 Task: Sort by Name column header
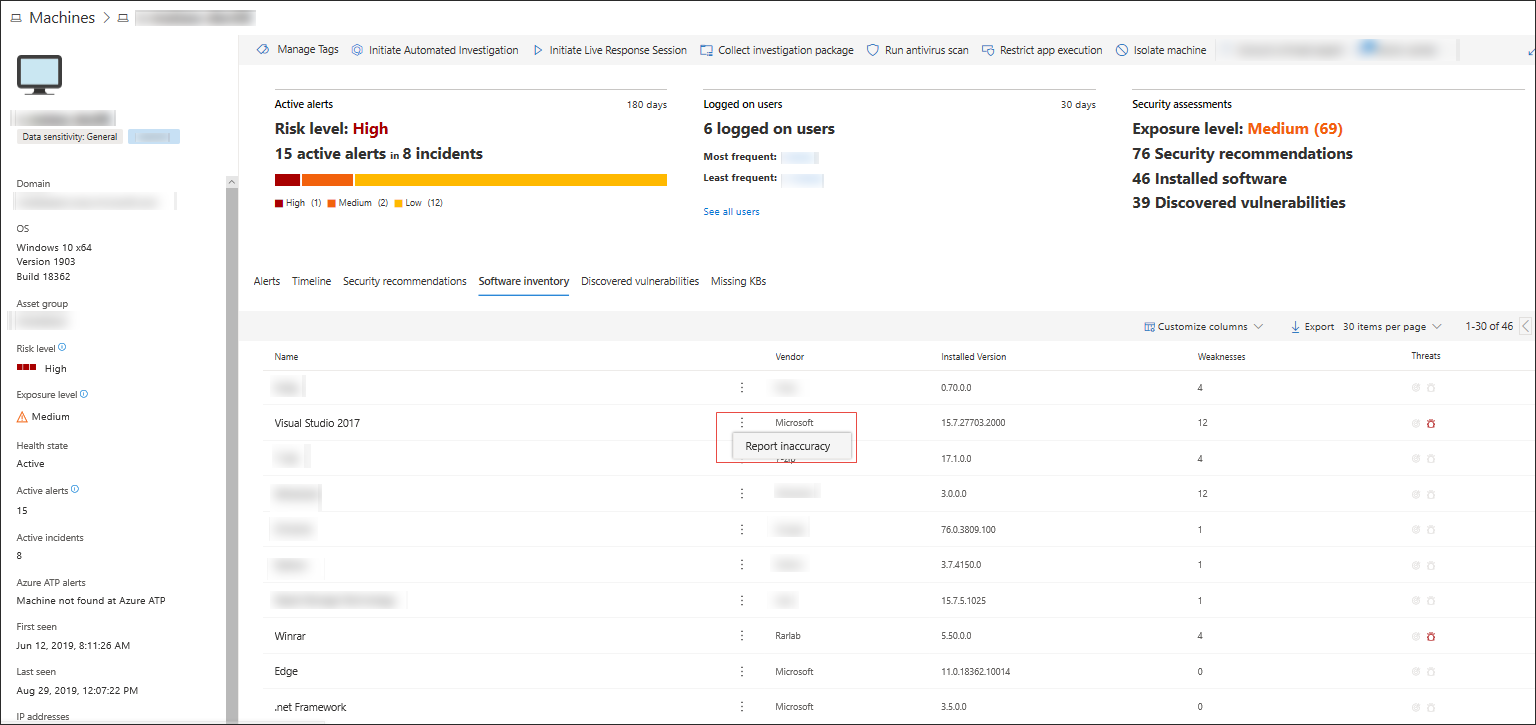click(286, 357)
